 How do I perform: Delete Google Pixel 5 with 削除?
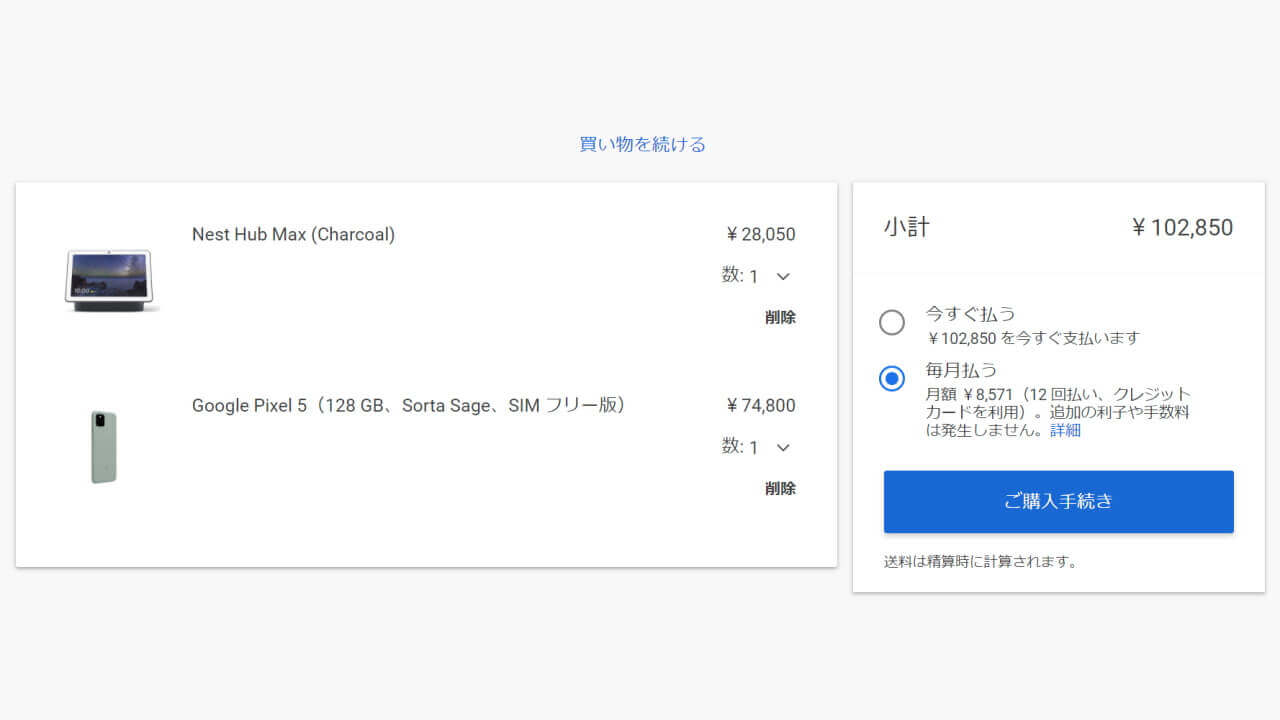(780, 488)
